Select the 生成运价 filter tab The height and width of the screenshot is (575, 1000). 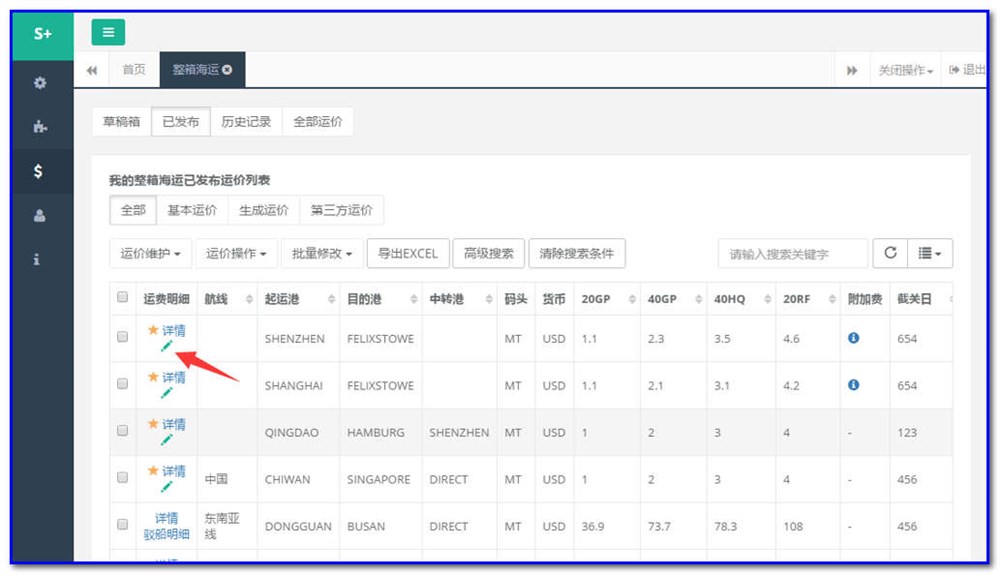263,210
